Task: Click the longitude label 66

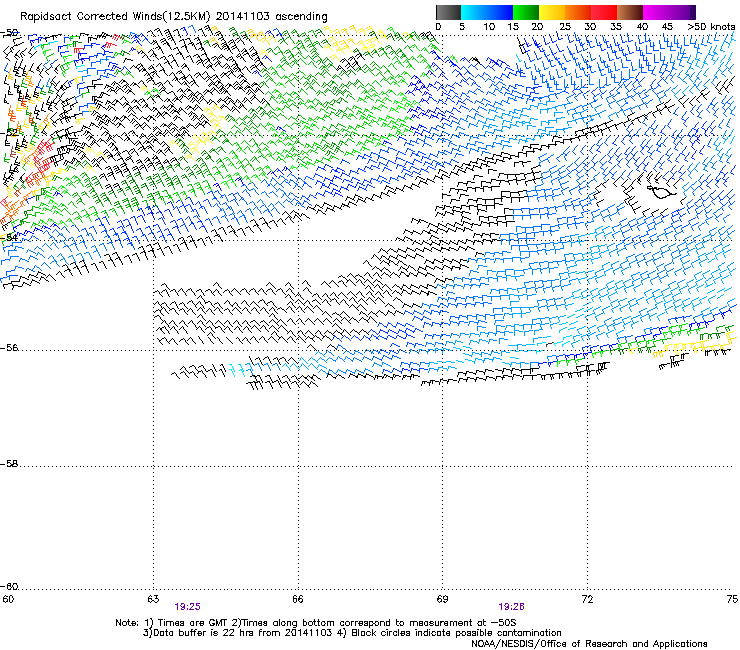Action: pyautogui.click(x=298, y=599)
